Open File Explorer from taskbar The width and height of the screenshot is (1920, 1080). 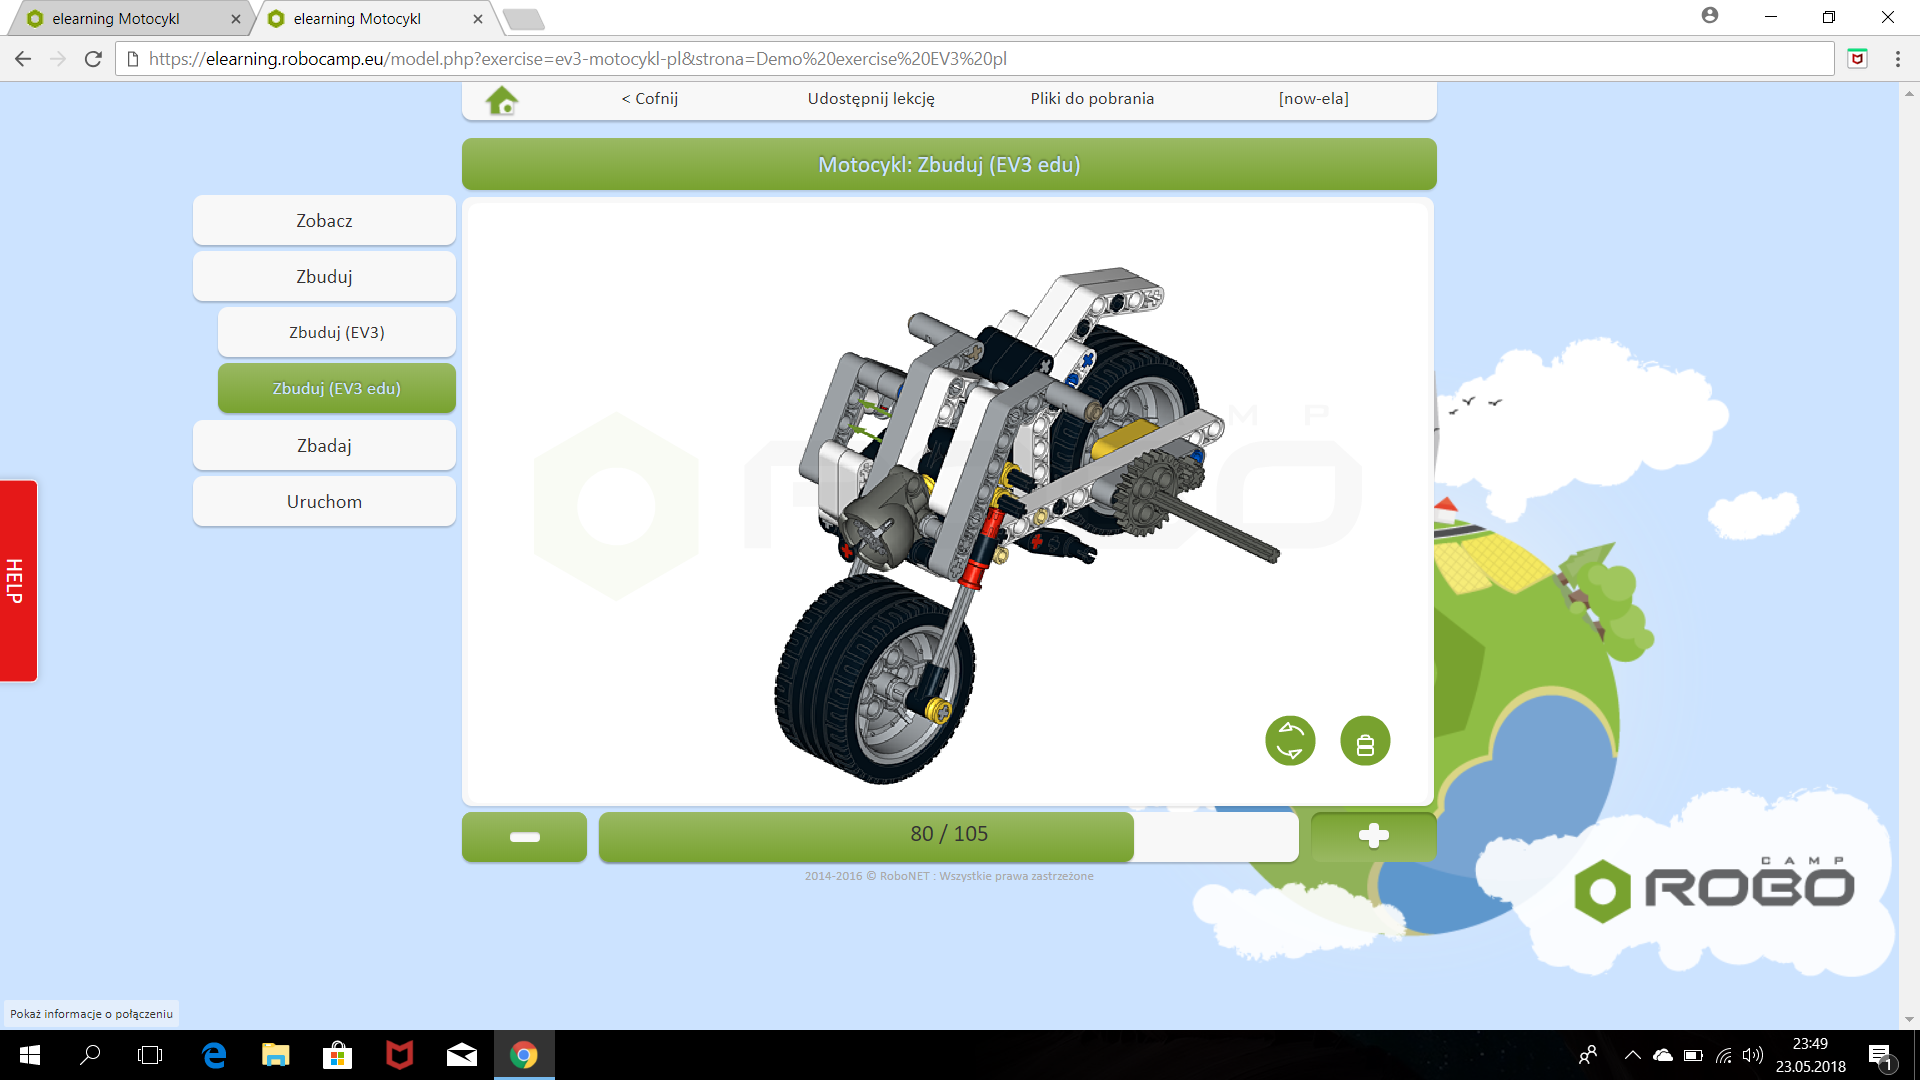pyautogui.click(x=276, y=1055)
